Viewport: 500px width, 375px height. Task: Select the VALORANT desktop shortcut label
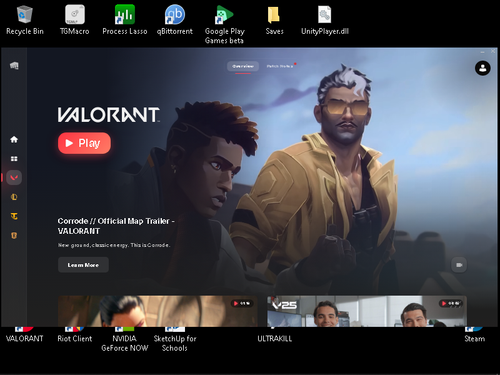coord(25,338)
